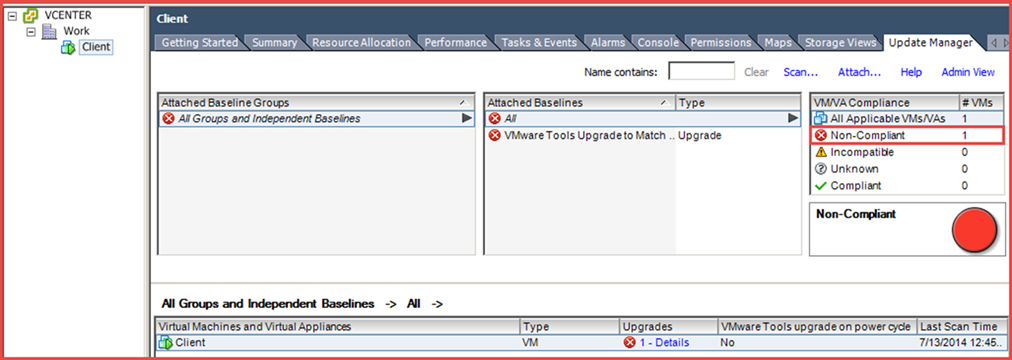
Task: Click Client VM icon in results table
Action: [166, 343]
